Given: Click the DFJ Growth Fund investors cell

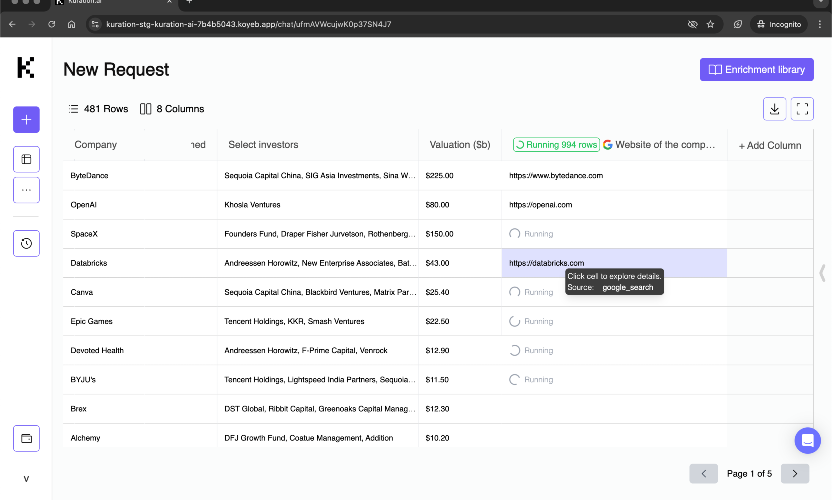Looking at the screenshot, I should [x=318, y=436].
